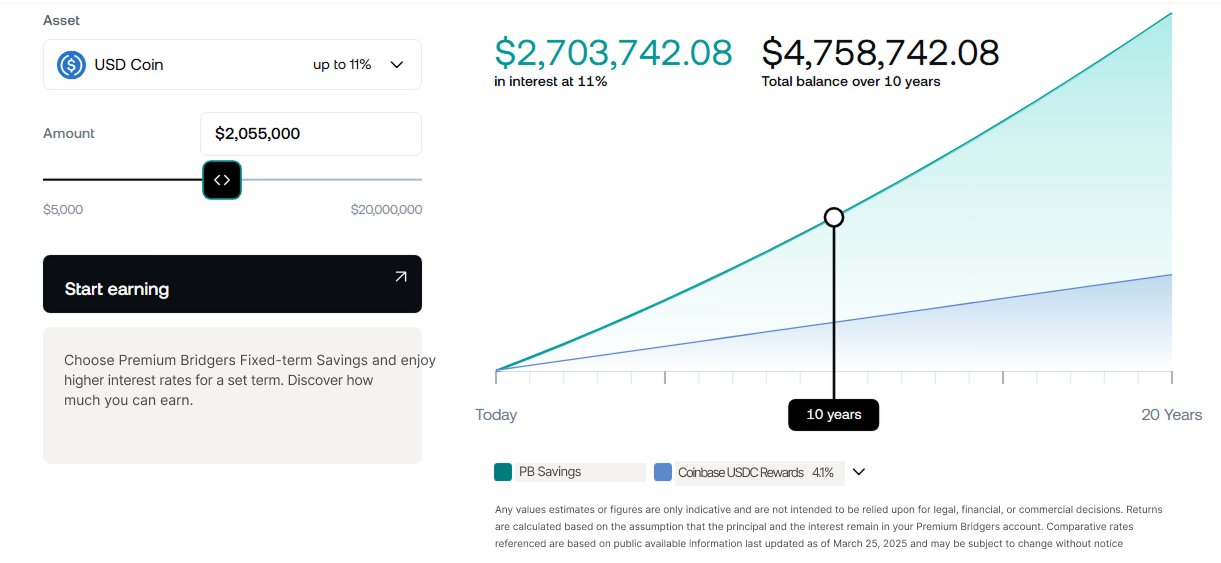Select the Coinbase USDC Rewards comparison label
1221x563 pixels.
pyautogui.click(x=741, y=472)
